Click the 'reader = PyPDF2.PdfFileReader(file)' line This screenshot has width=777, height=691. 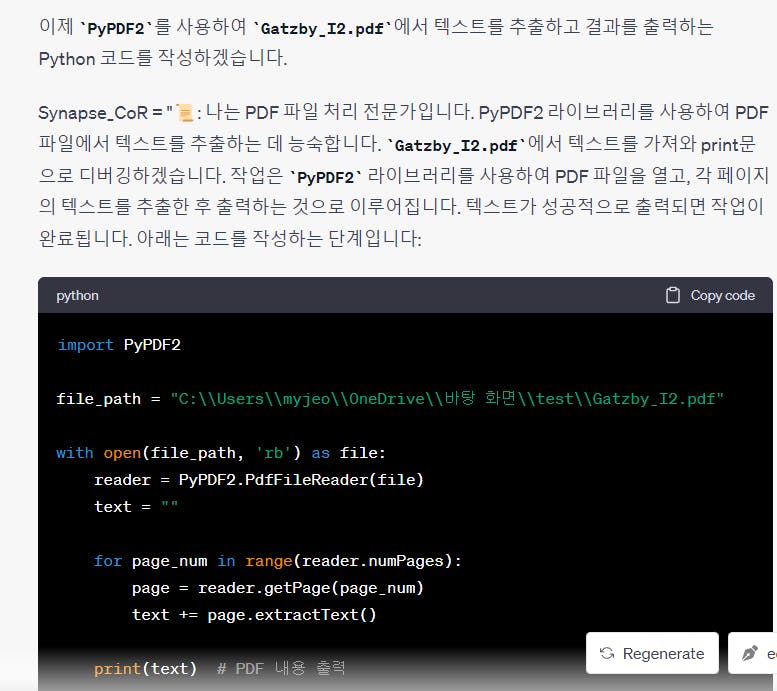[259, 480]
